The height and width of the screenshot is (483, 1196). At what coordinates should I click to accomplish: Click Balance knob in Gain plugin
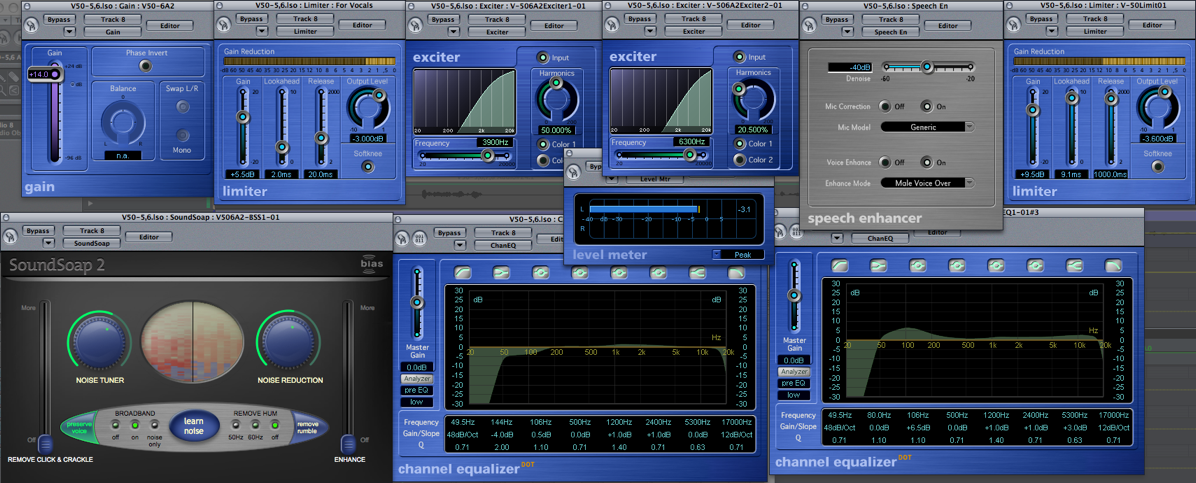point(122,122)
